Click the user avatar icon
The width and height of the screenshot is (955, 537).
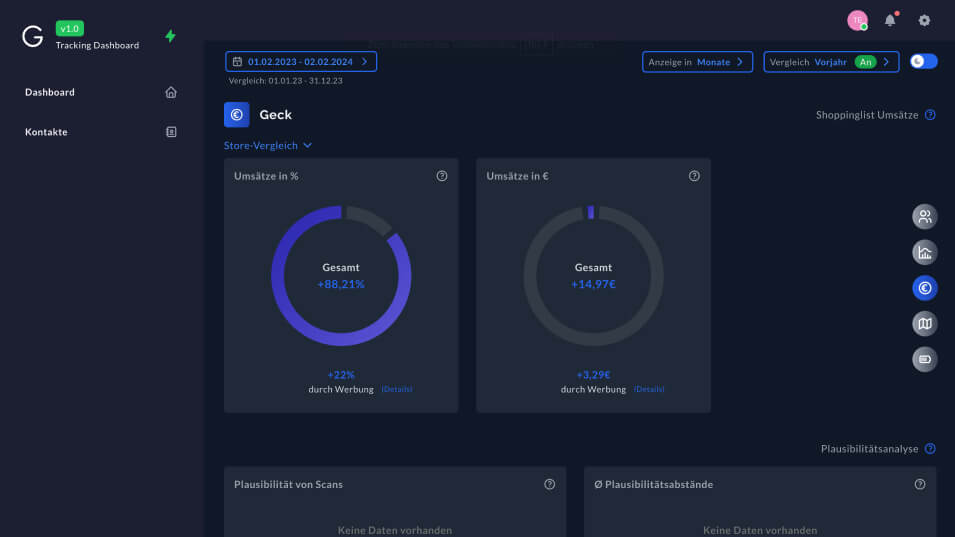[x=857, y=20]
